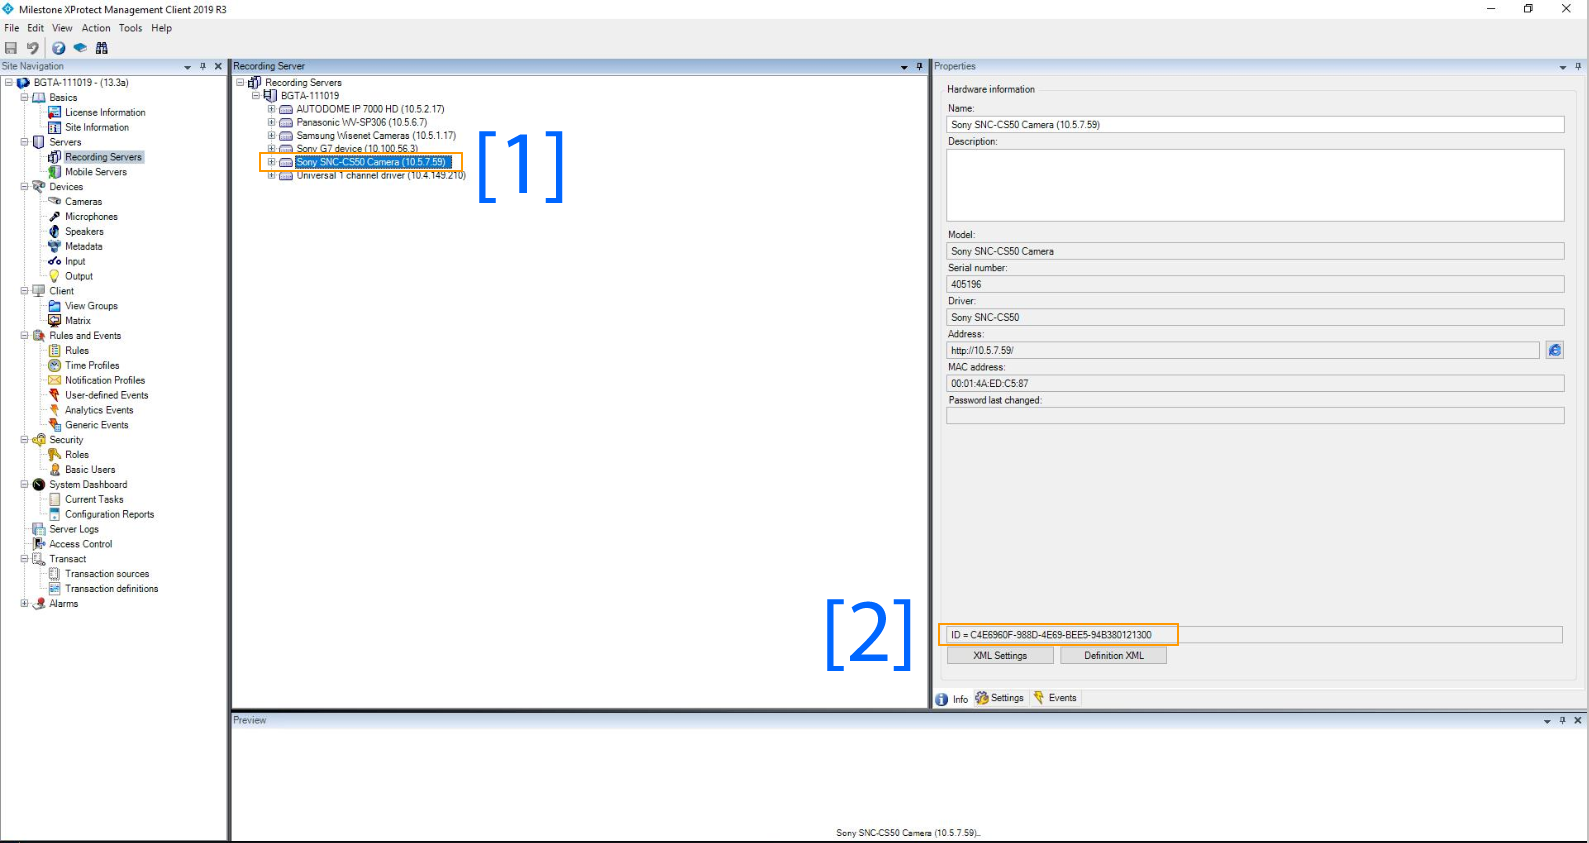Toggle pin on Recording Server pane
1589x843 pixels.
[x=919, y=66]
